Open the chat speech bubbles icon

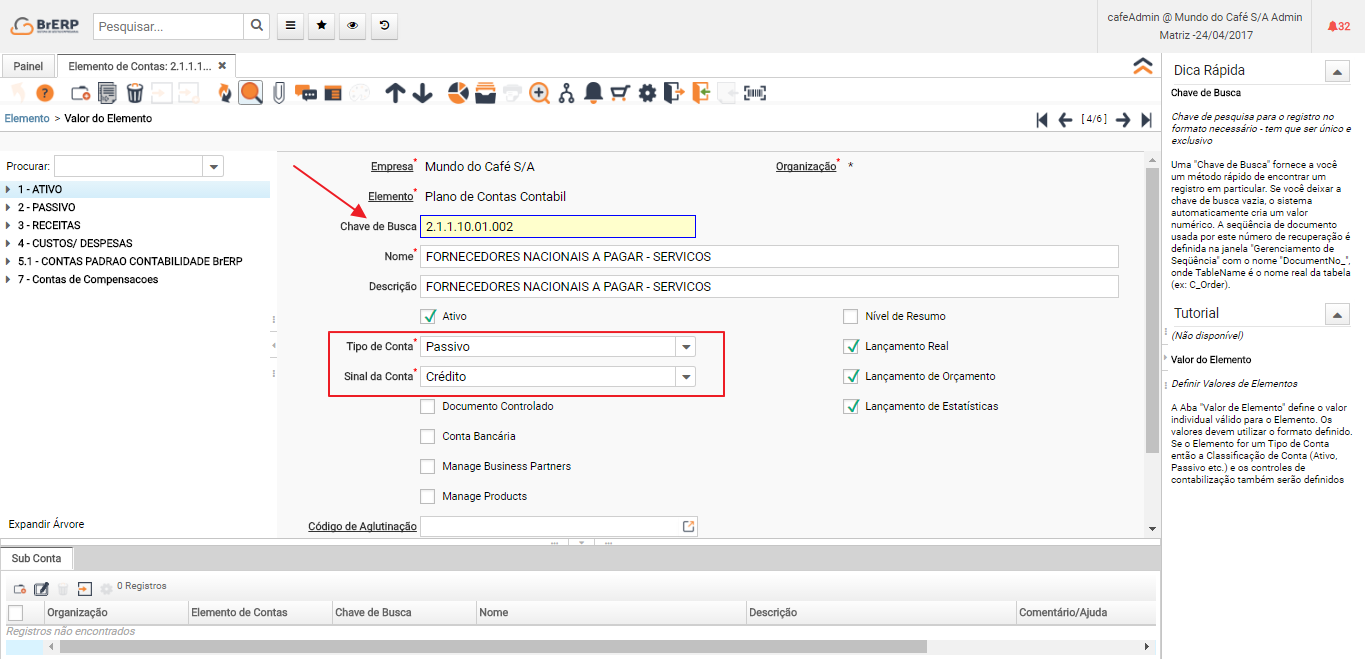click(306, 93)
